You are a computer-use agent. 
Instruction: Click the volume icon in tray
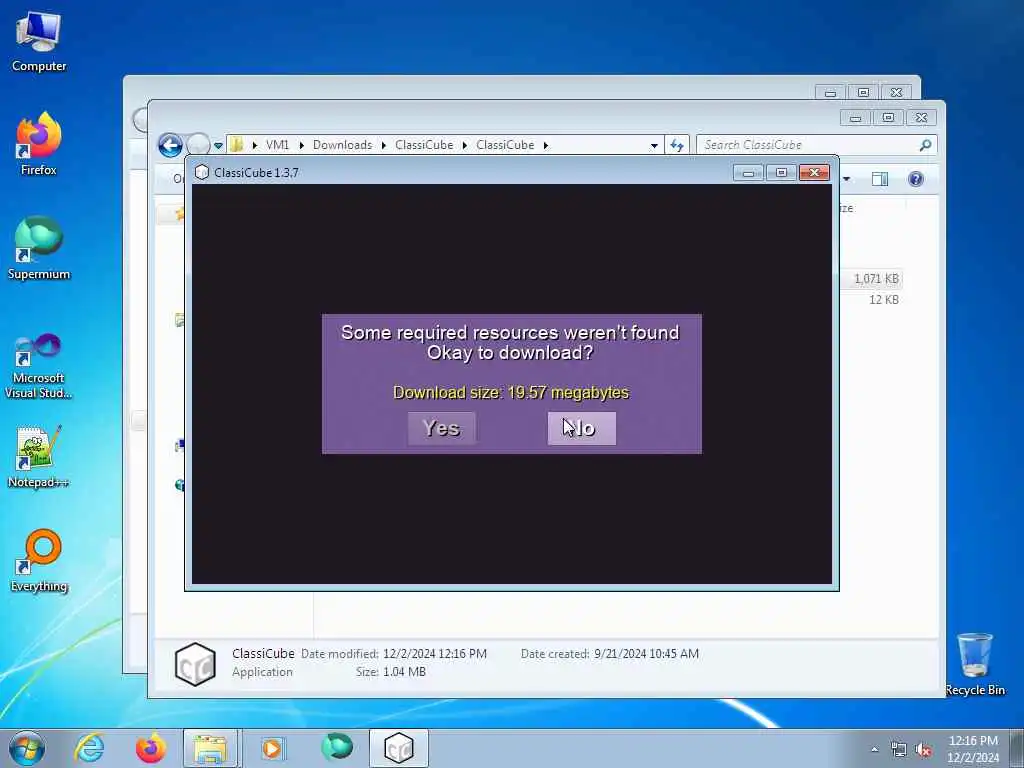point(923,750)
